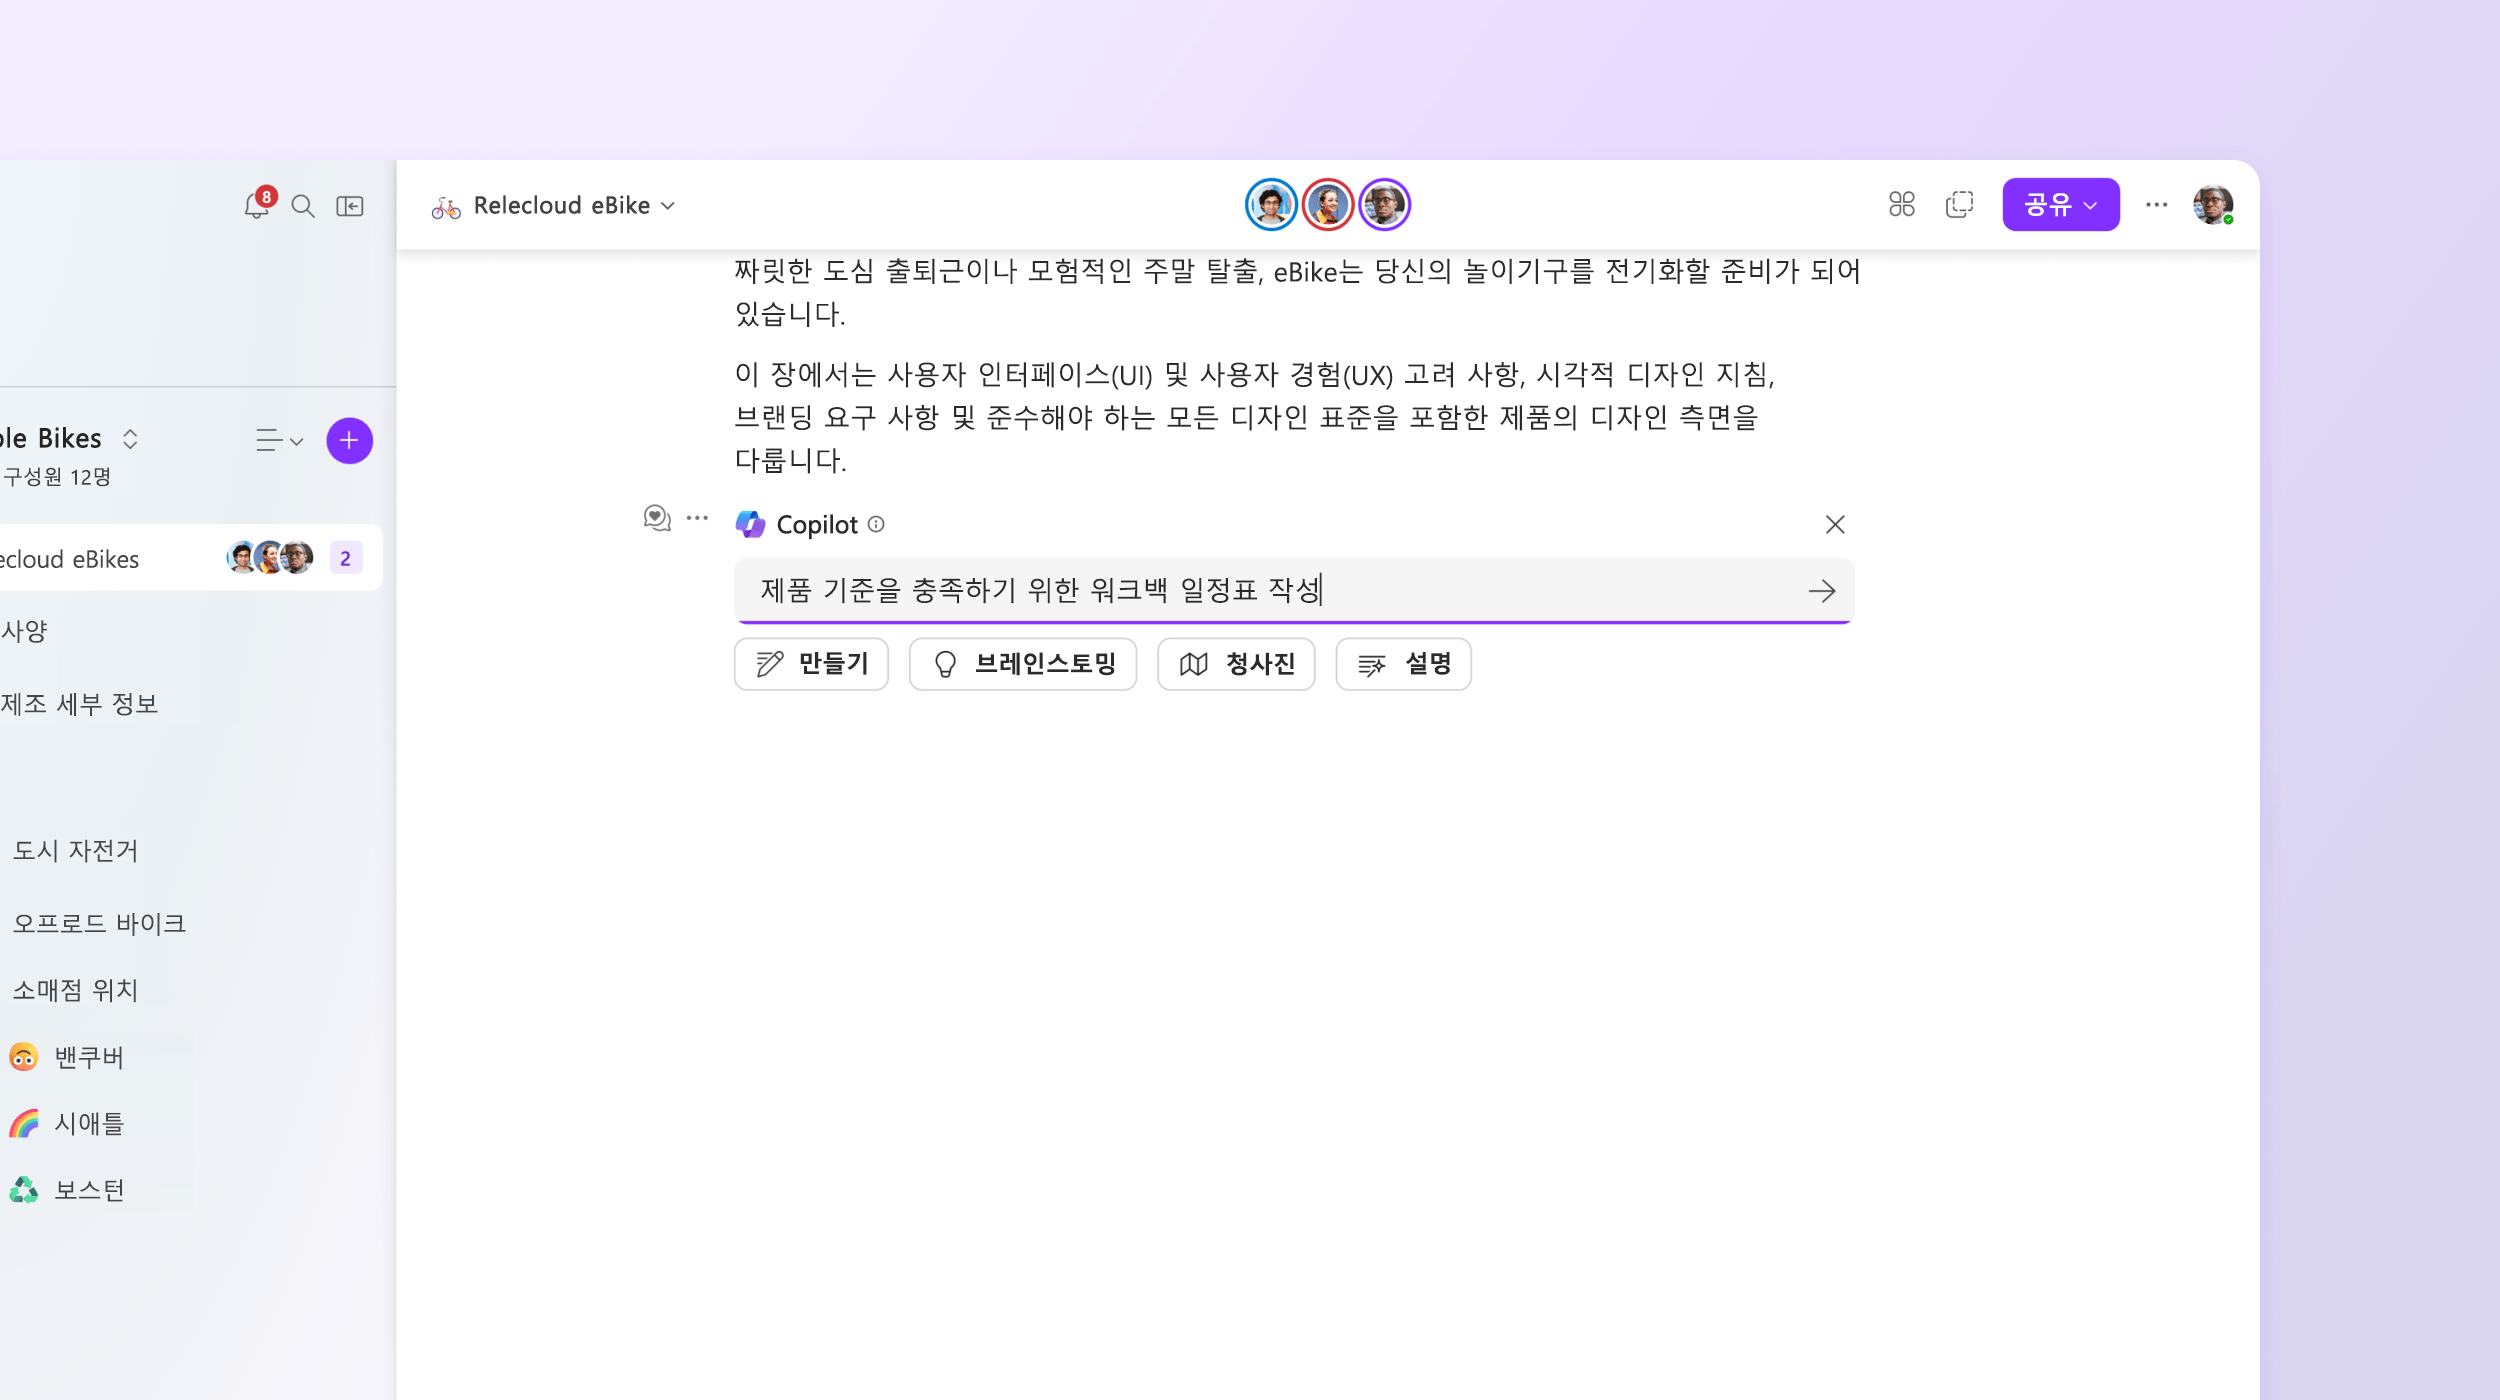Open the user profile avatar
Viewport: 2500px width, 1400px height.
tap(2212, 204)
